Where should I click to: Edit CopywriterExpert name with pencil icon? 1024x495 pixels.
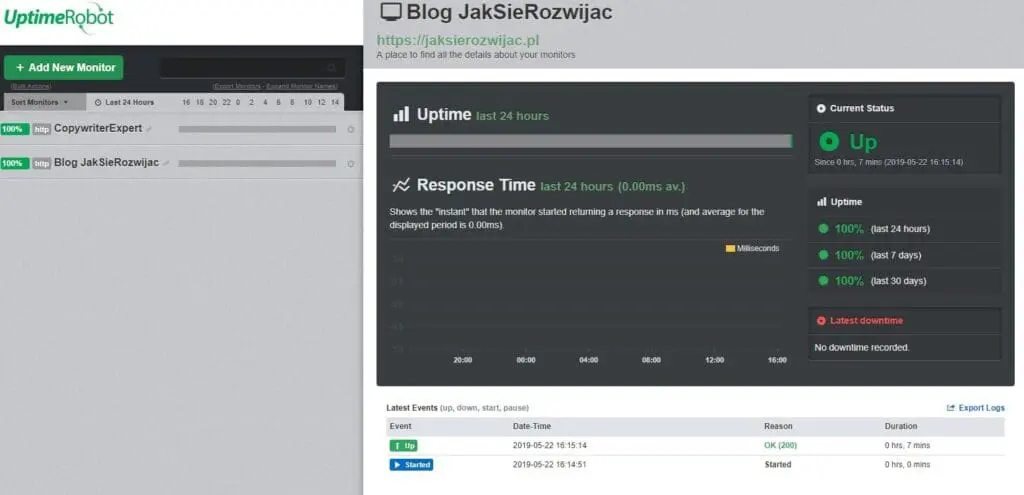149,129
